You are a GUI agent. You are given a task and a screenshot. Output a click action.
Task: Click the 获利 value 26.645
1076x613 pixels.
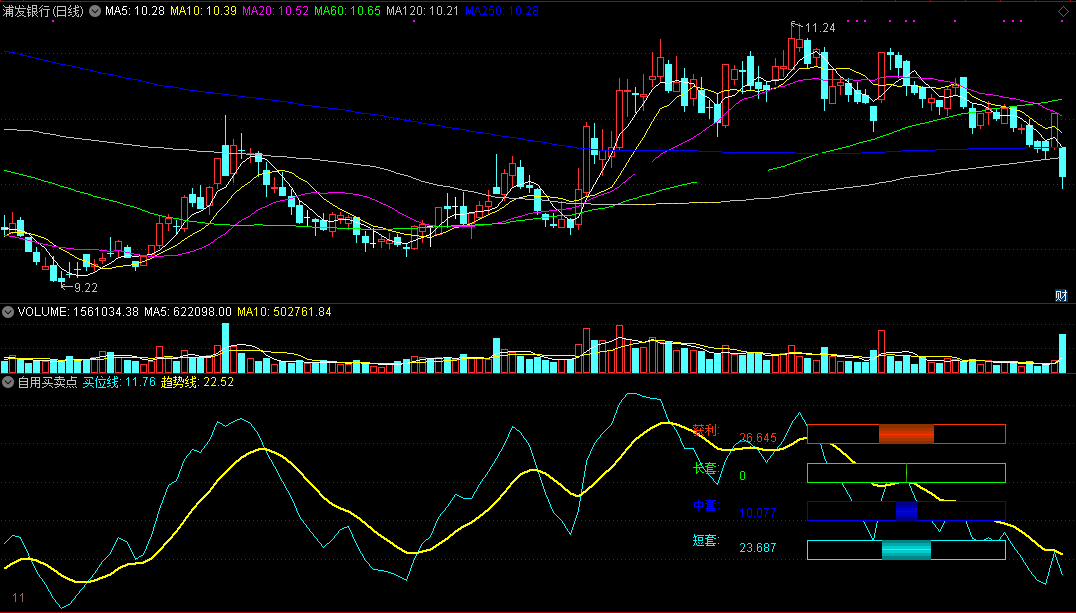[758, 437]
